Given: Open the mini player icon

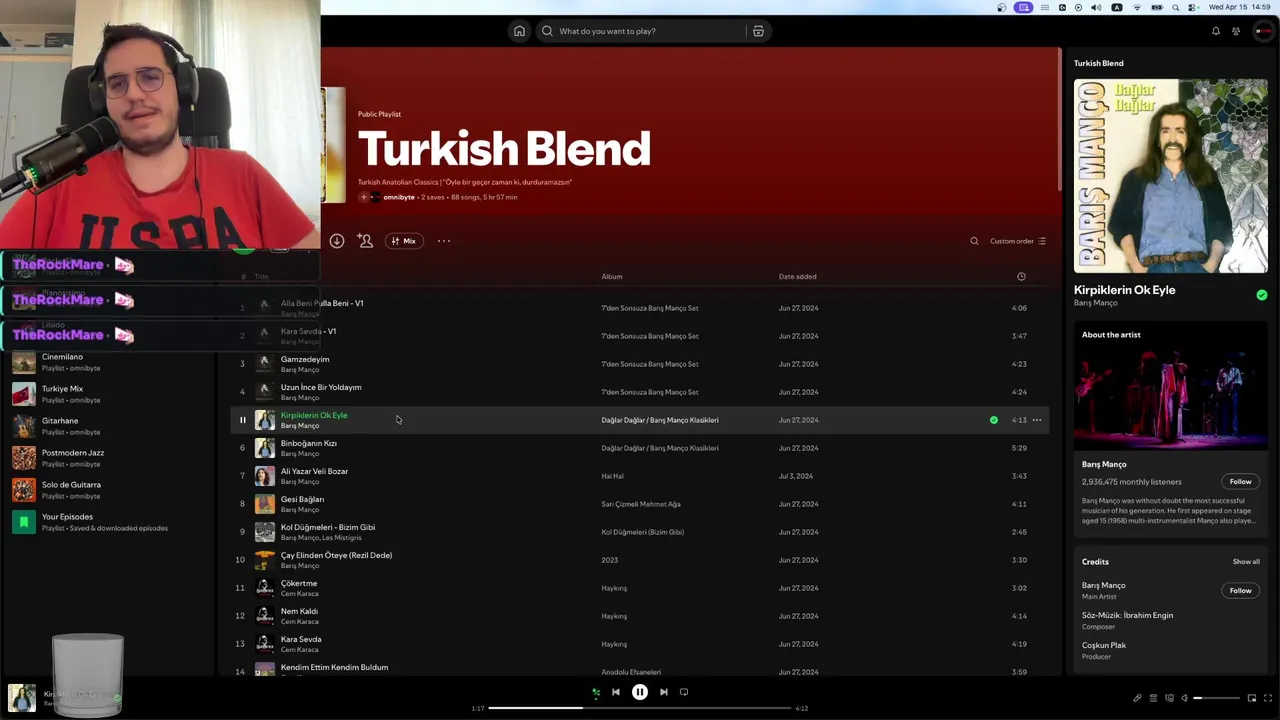Looking at the screenshot, I should pos(1251,698).
